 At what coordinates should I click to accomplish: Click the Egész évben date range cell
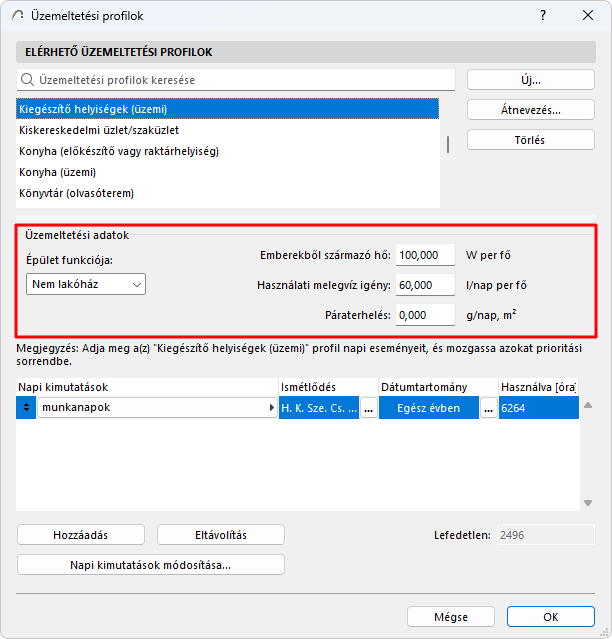(429, 408)
